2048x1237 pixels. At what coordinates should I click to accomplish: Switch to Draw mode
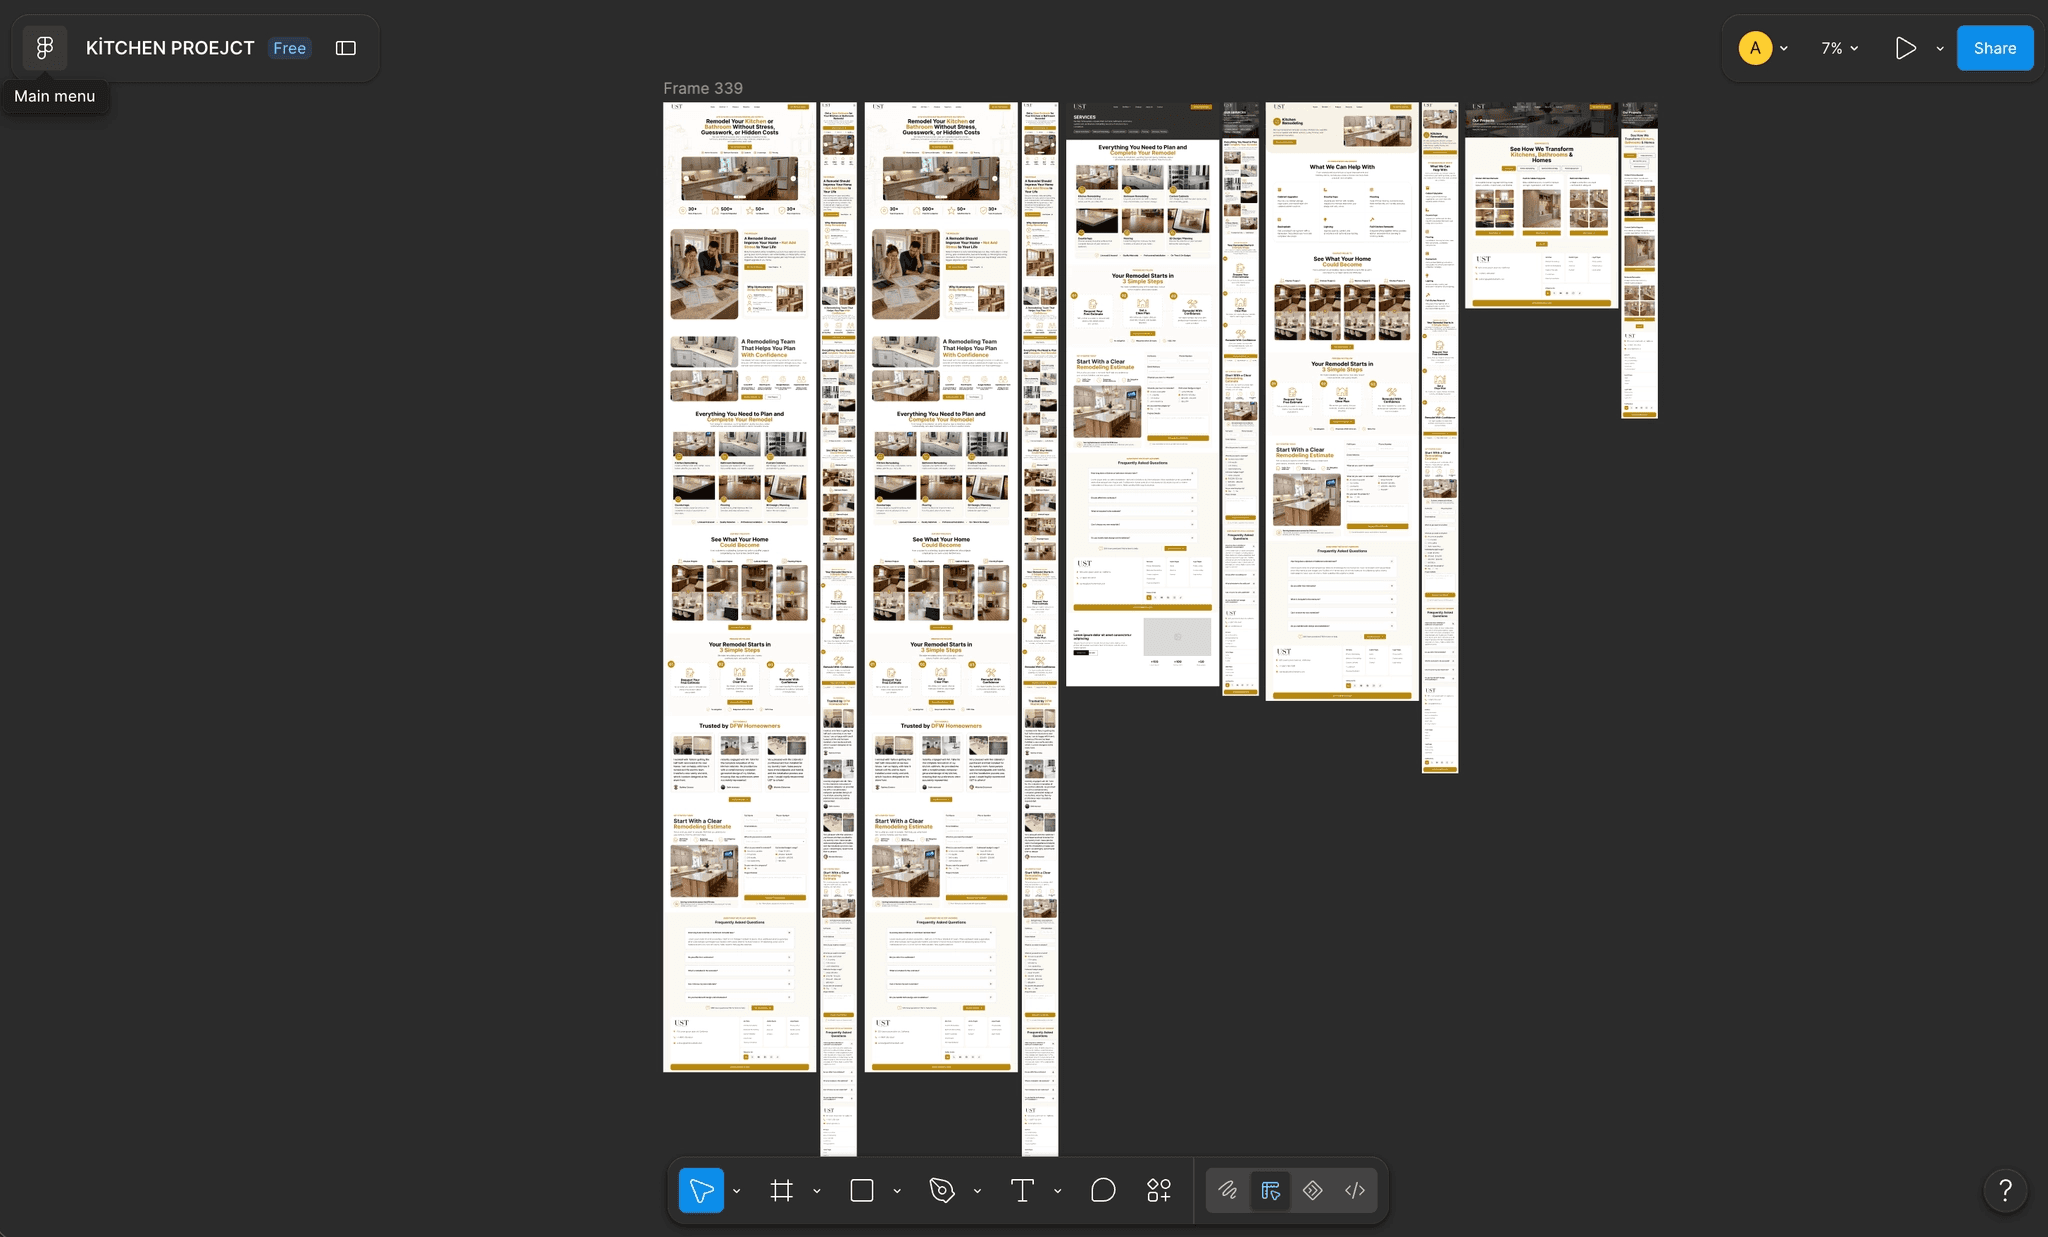point(1228,1190)
